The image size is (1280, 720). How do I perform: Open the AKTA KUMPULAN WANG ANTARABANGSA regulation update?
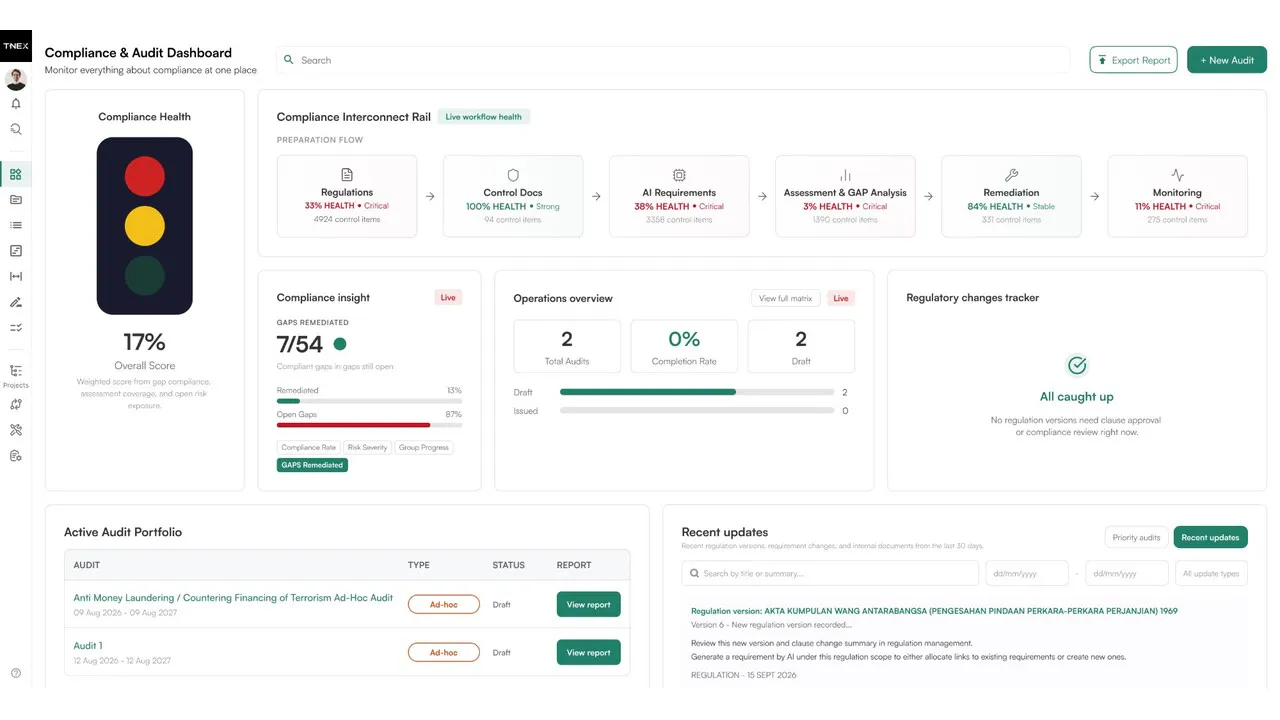[934, 611]
